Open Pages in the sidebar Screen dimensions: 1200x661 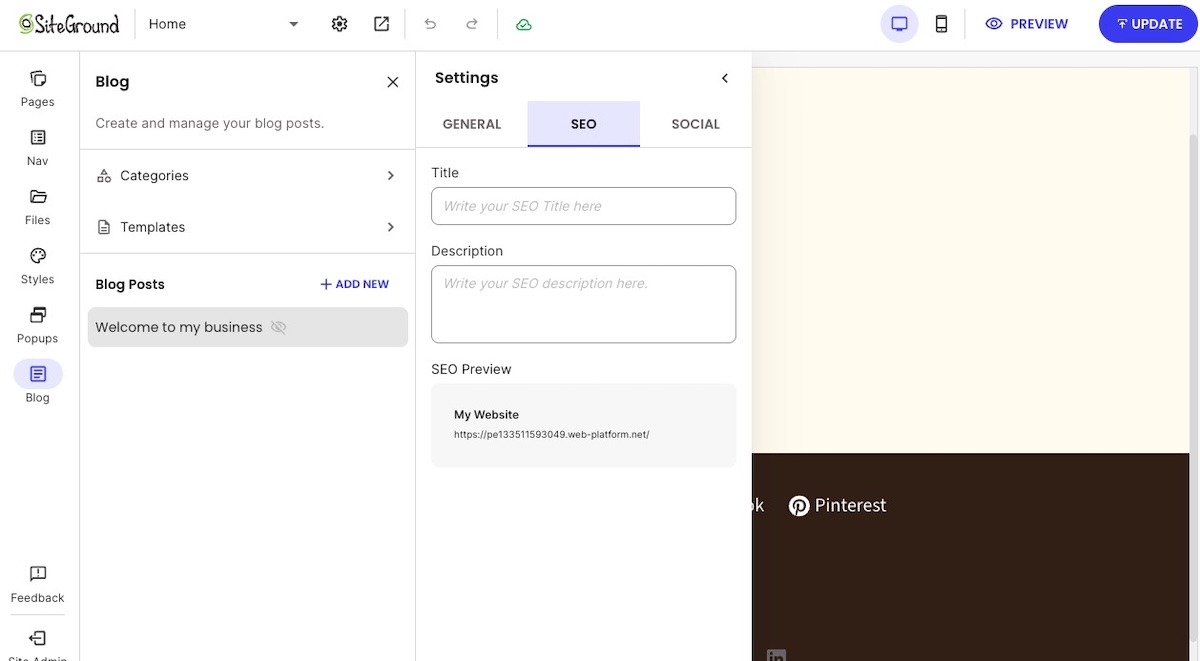pos(38,88)
